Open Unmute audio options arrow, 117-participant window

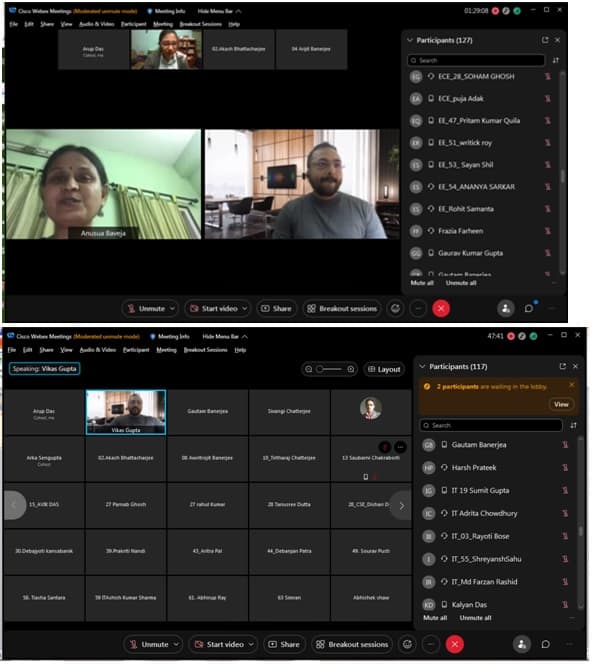pyautogui.click(x=176, y=645)
